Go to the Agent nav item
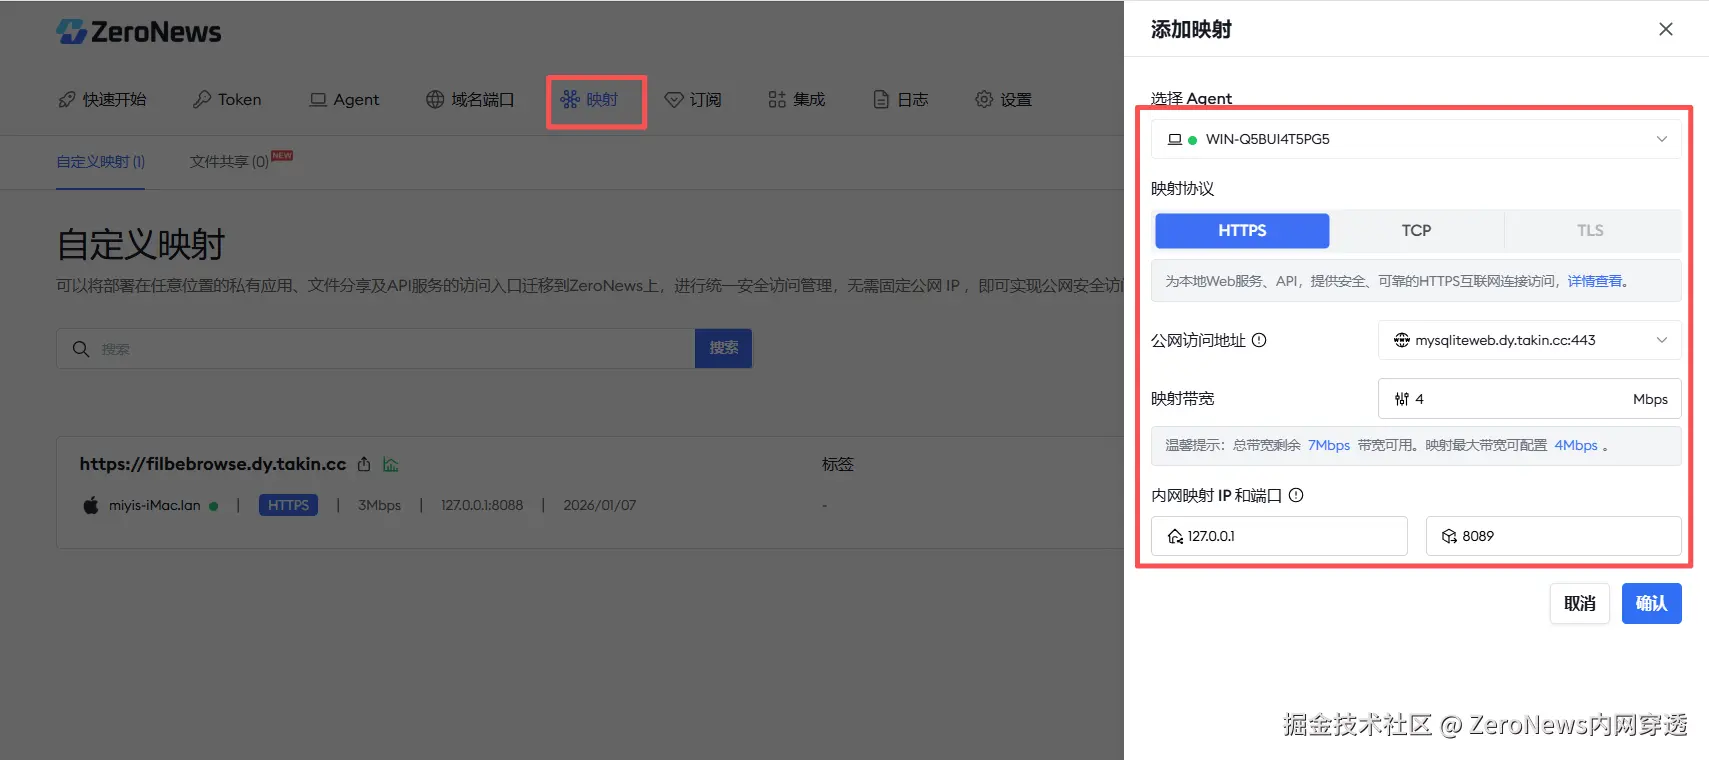The height and width of the screenshot is (760, 1709). [344, 99]
